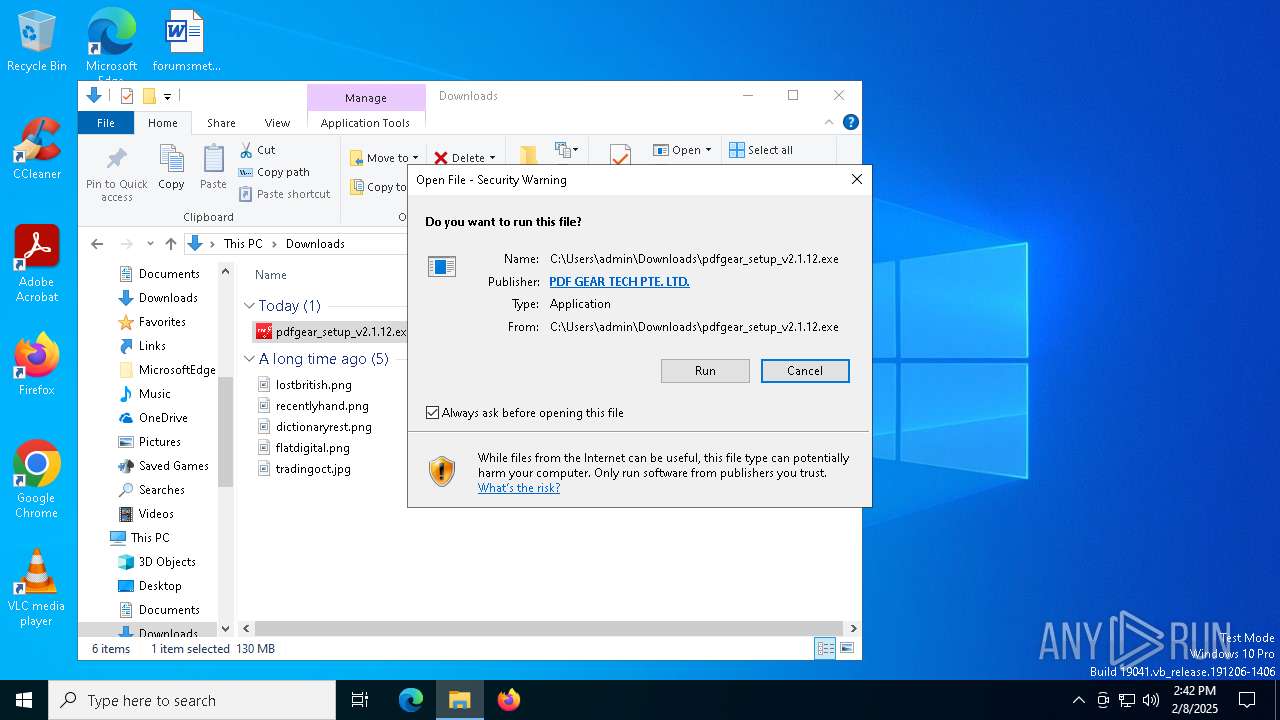Click the Pin to Quick access icon
Viewport: 1280px width, 720px height.
117,174
